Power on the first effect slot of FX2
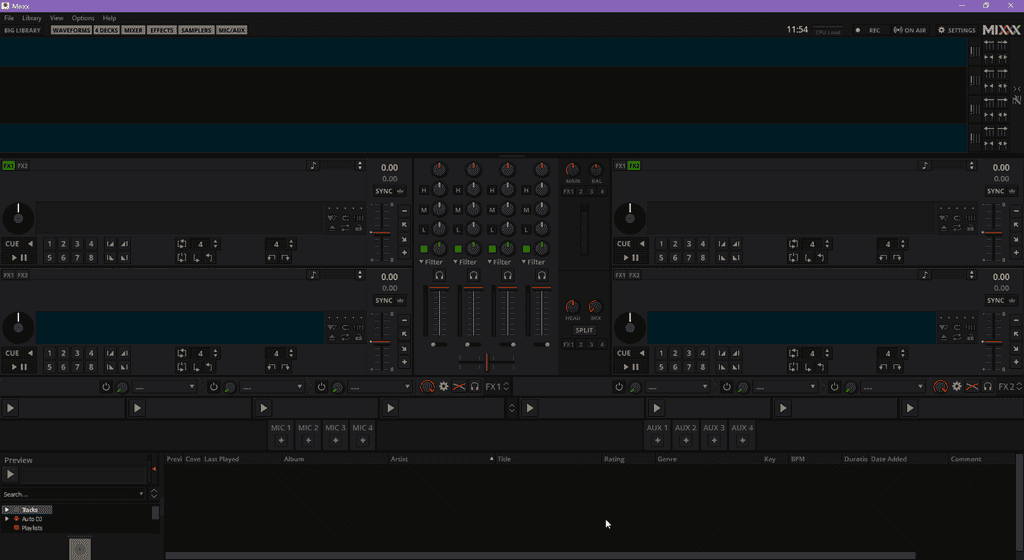Screen dimensions: 1024x560 pyautogui.click(x=619, y=387)
